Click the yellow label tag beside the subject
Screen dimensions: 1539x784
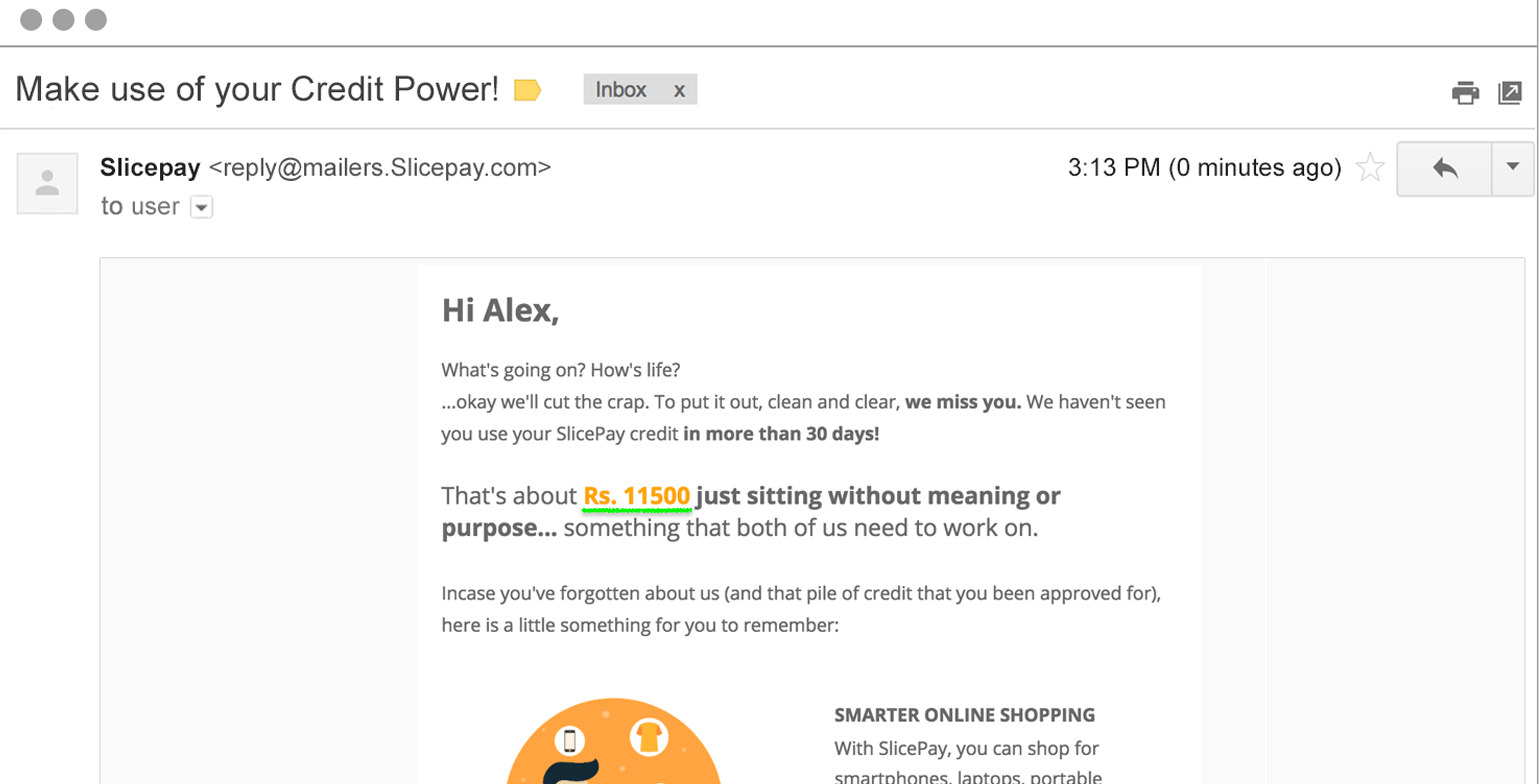(x=526, y=89)
